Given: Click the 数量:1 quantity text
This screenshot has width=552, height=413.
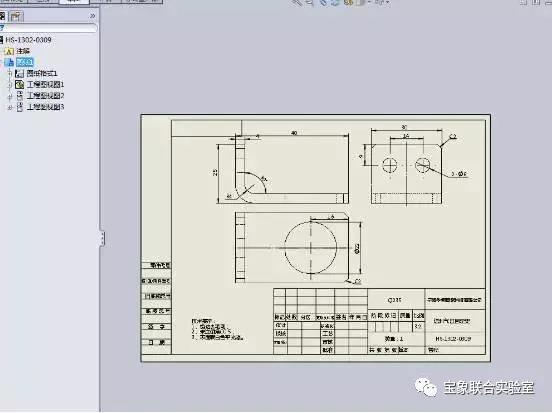Looking at the screenshot, I should coord(394,339).
